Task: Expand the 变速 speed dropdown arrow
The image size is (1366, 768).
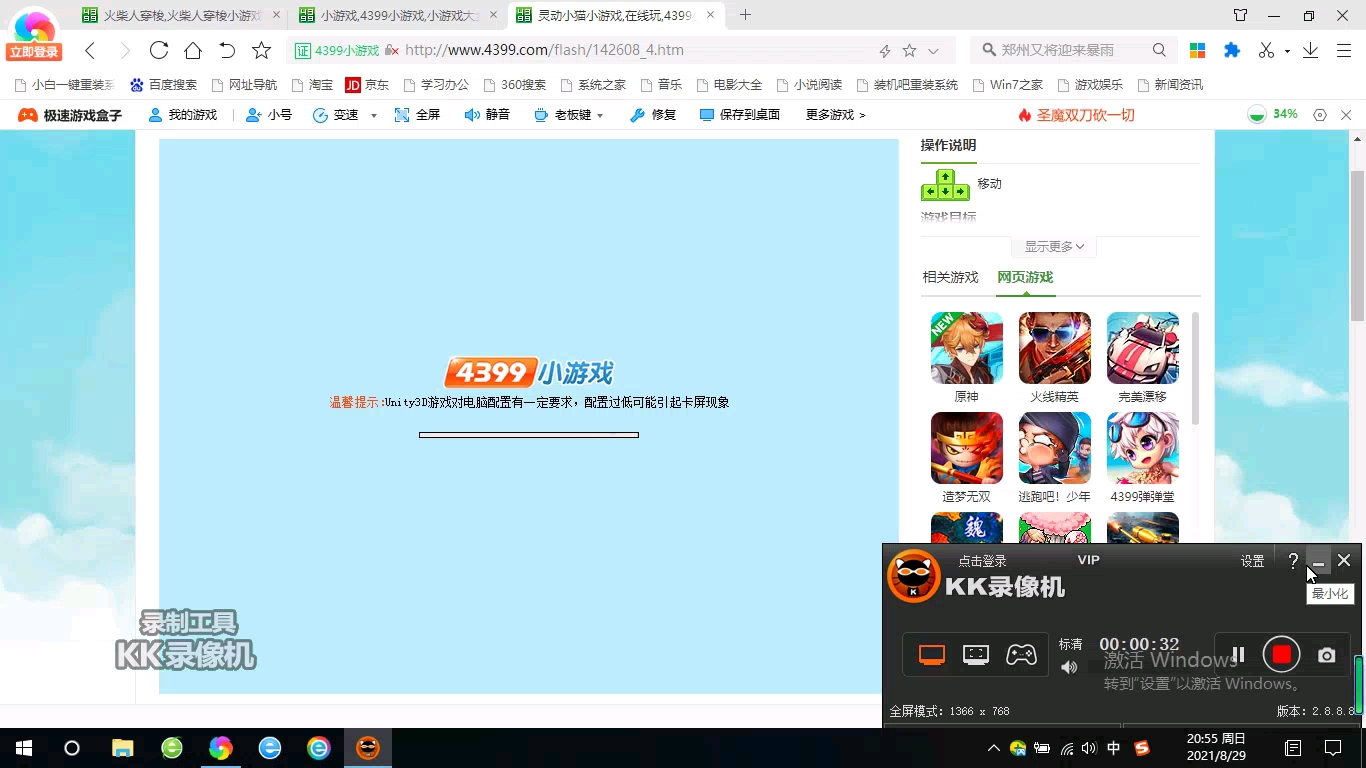Action: [374, 116]
